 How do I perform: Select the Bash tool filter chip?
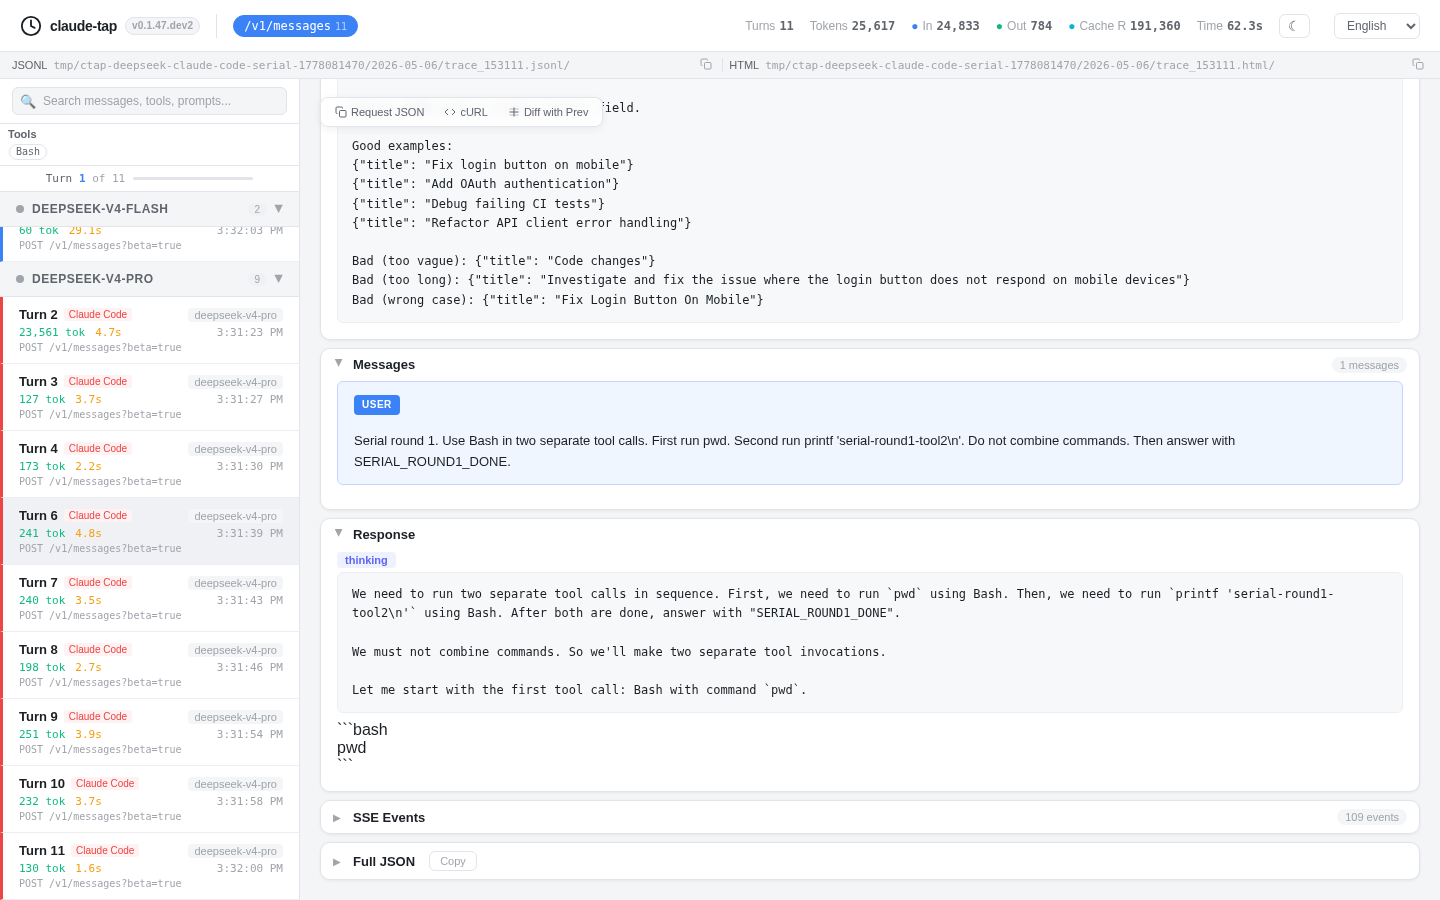point(28,152)
